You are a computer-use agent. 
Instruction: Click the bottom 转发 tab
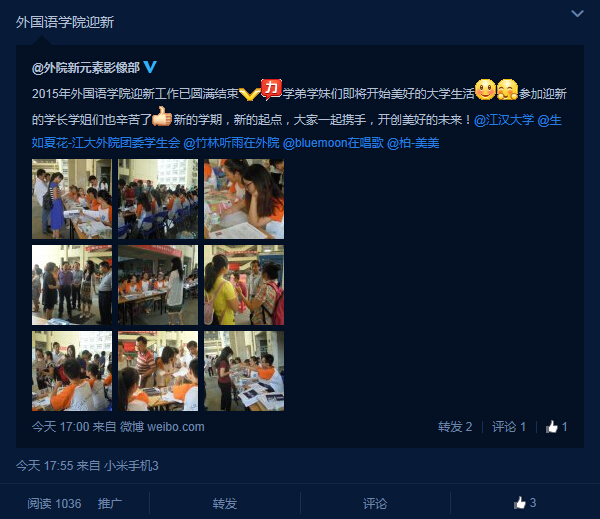pyautogui.click(x=225, y=503)
